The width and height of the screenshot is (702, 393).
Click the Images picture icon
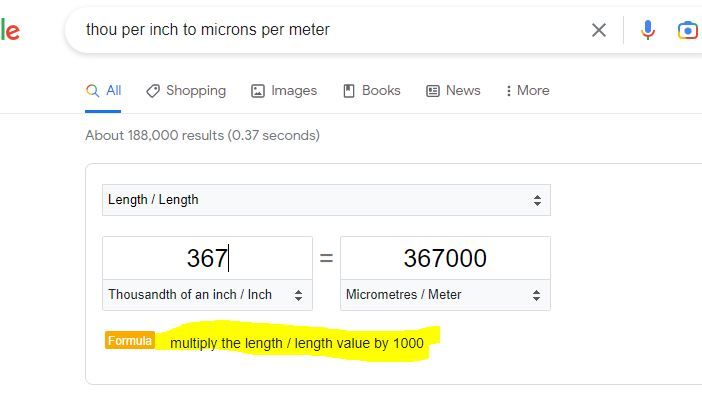point(257,91)
